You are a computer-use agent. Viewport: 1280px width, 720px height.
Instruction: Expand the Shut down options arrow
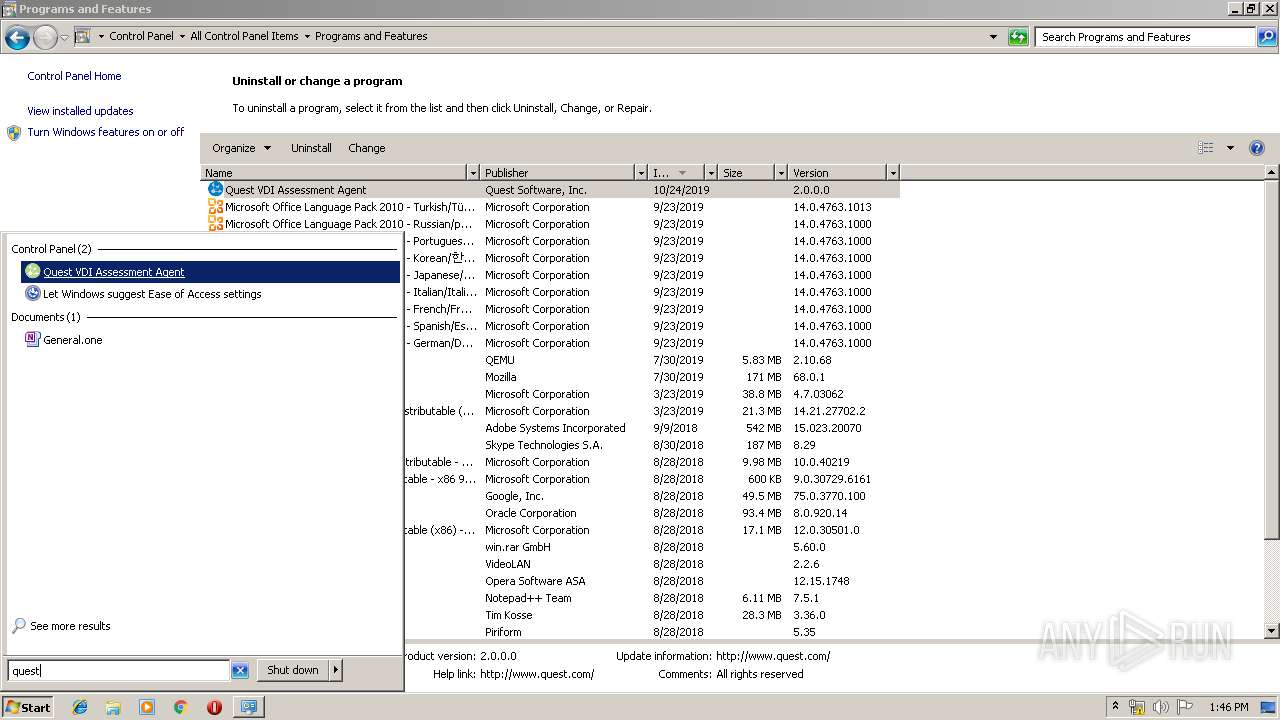coord(336,670)
